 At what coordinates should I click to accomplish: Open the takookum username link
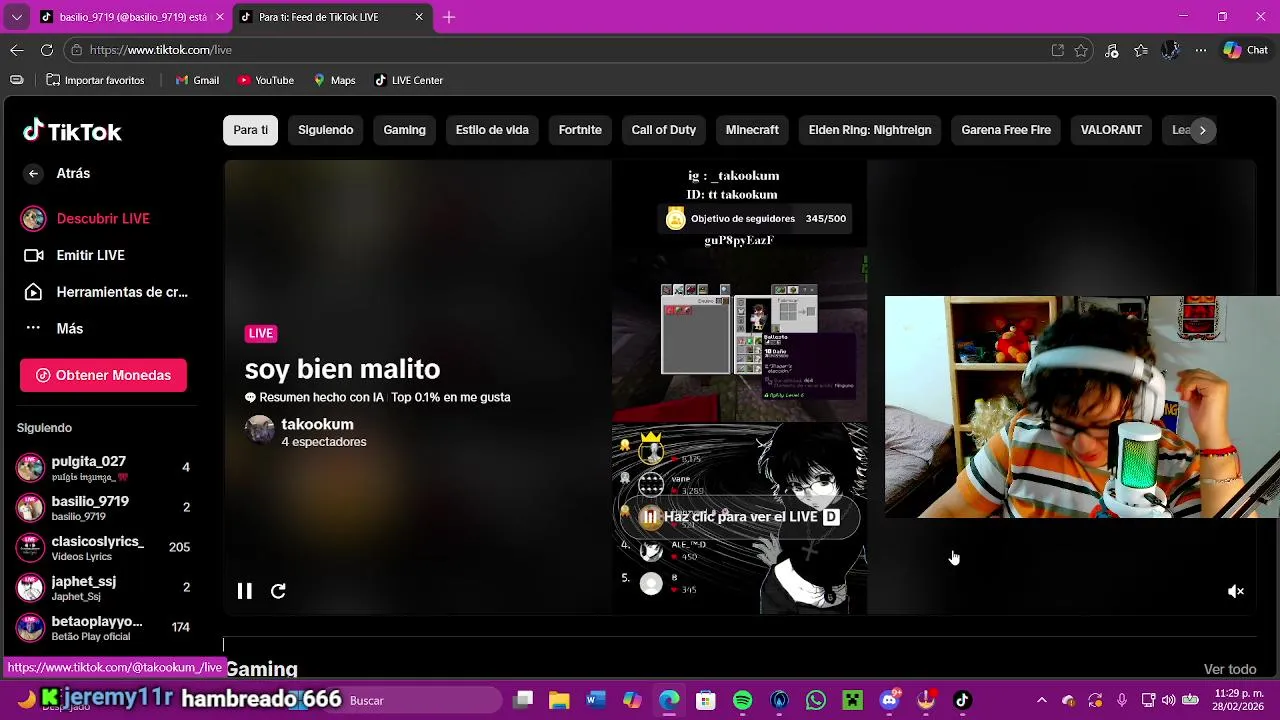(317, 424)
